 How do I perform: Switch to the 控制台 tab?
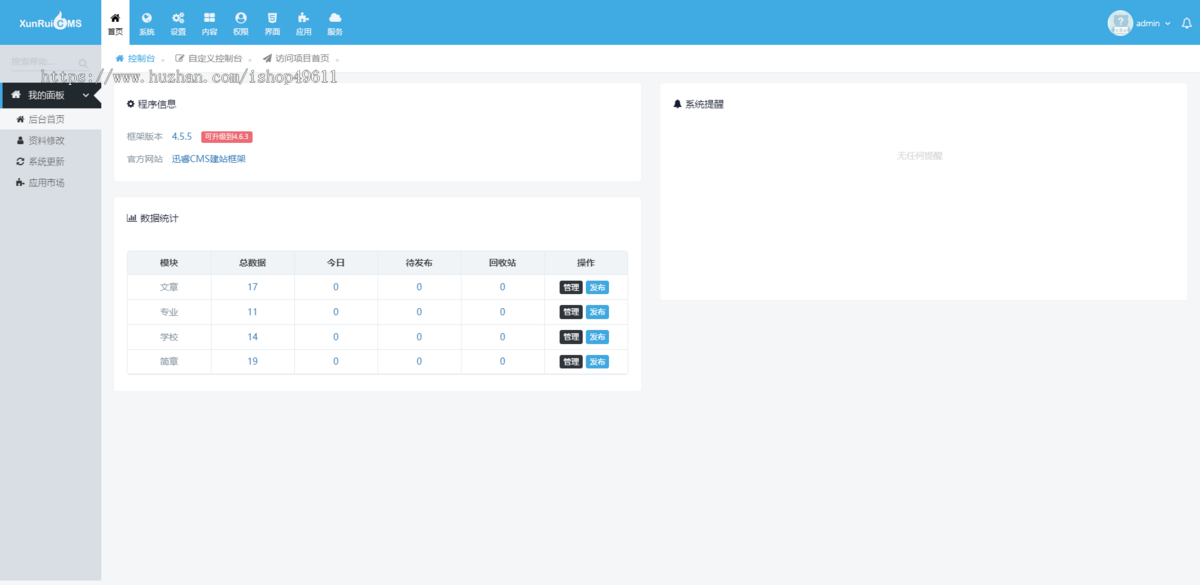point(136,59)
